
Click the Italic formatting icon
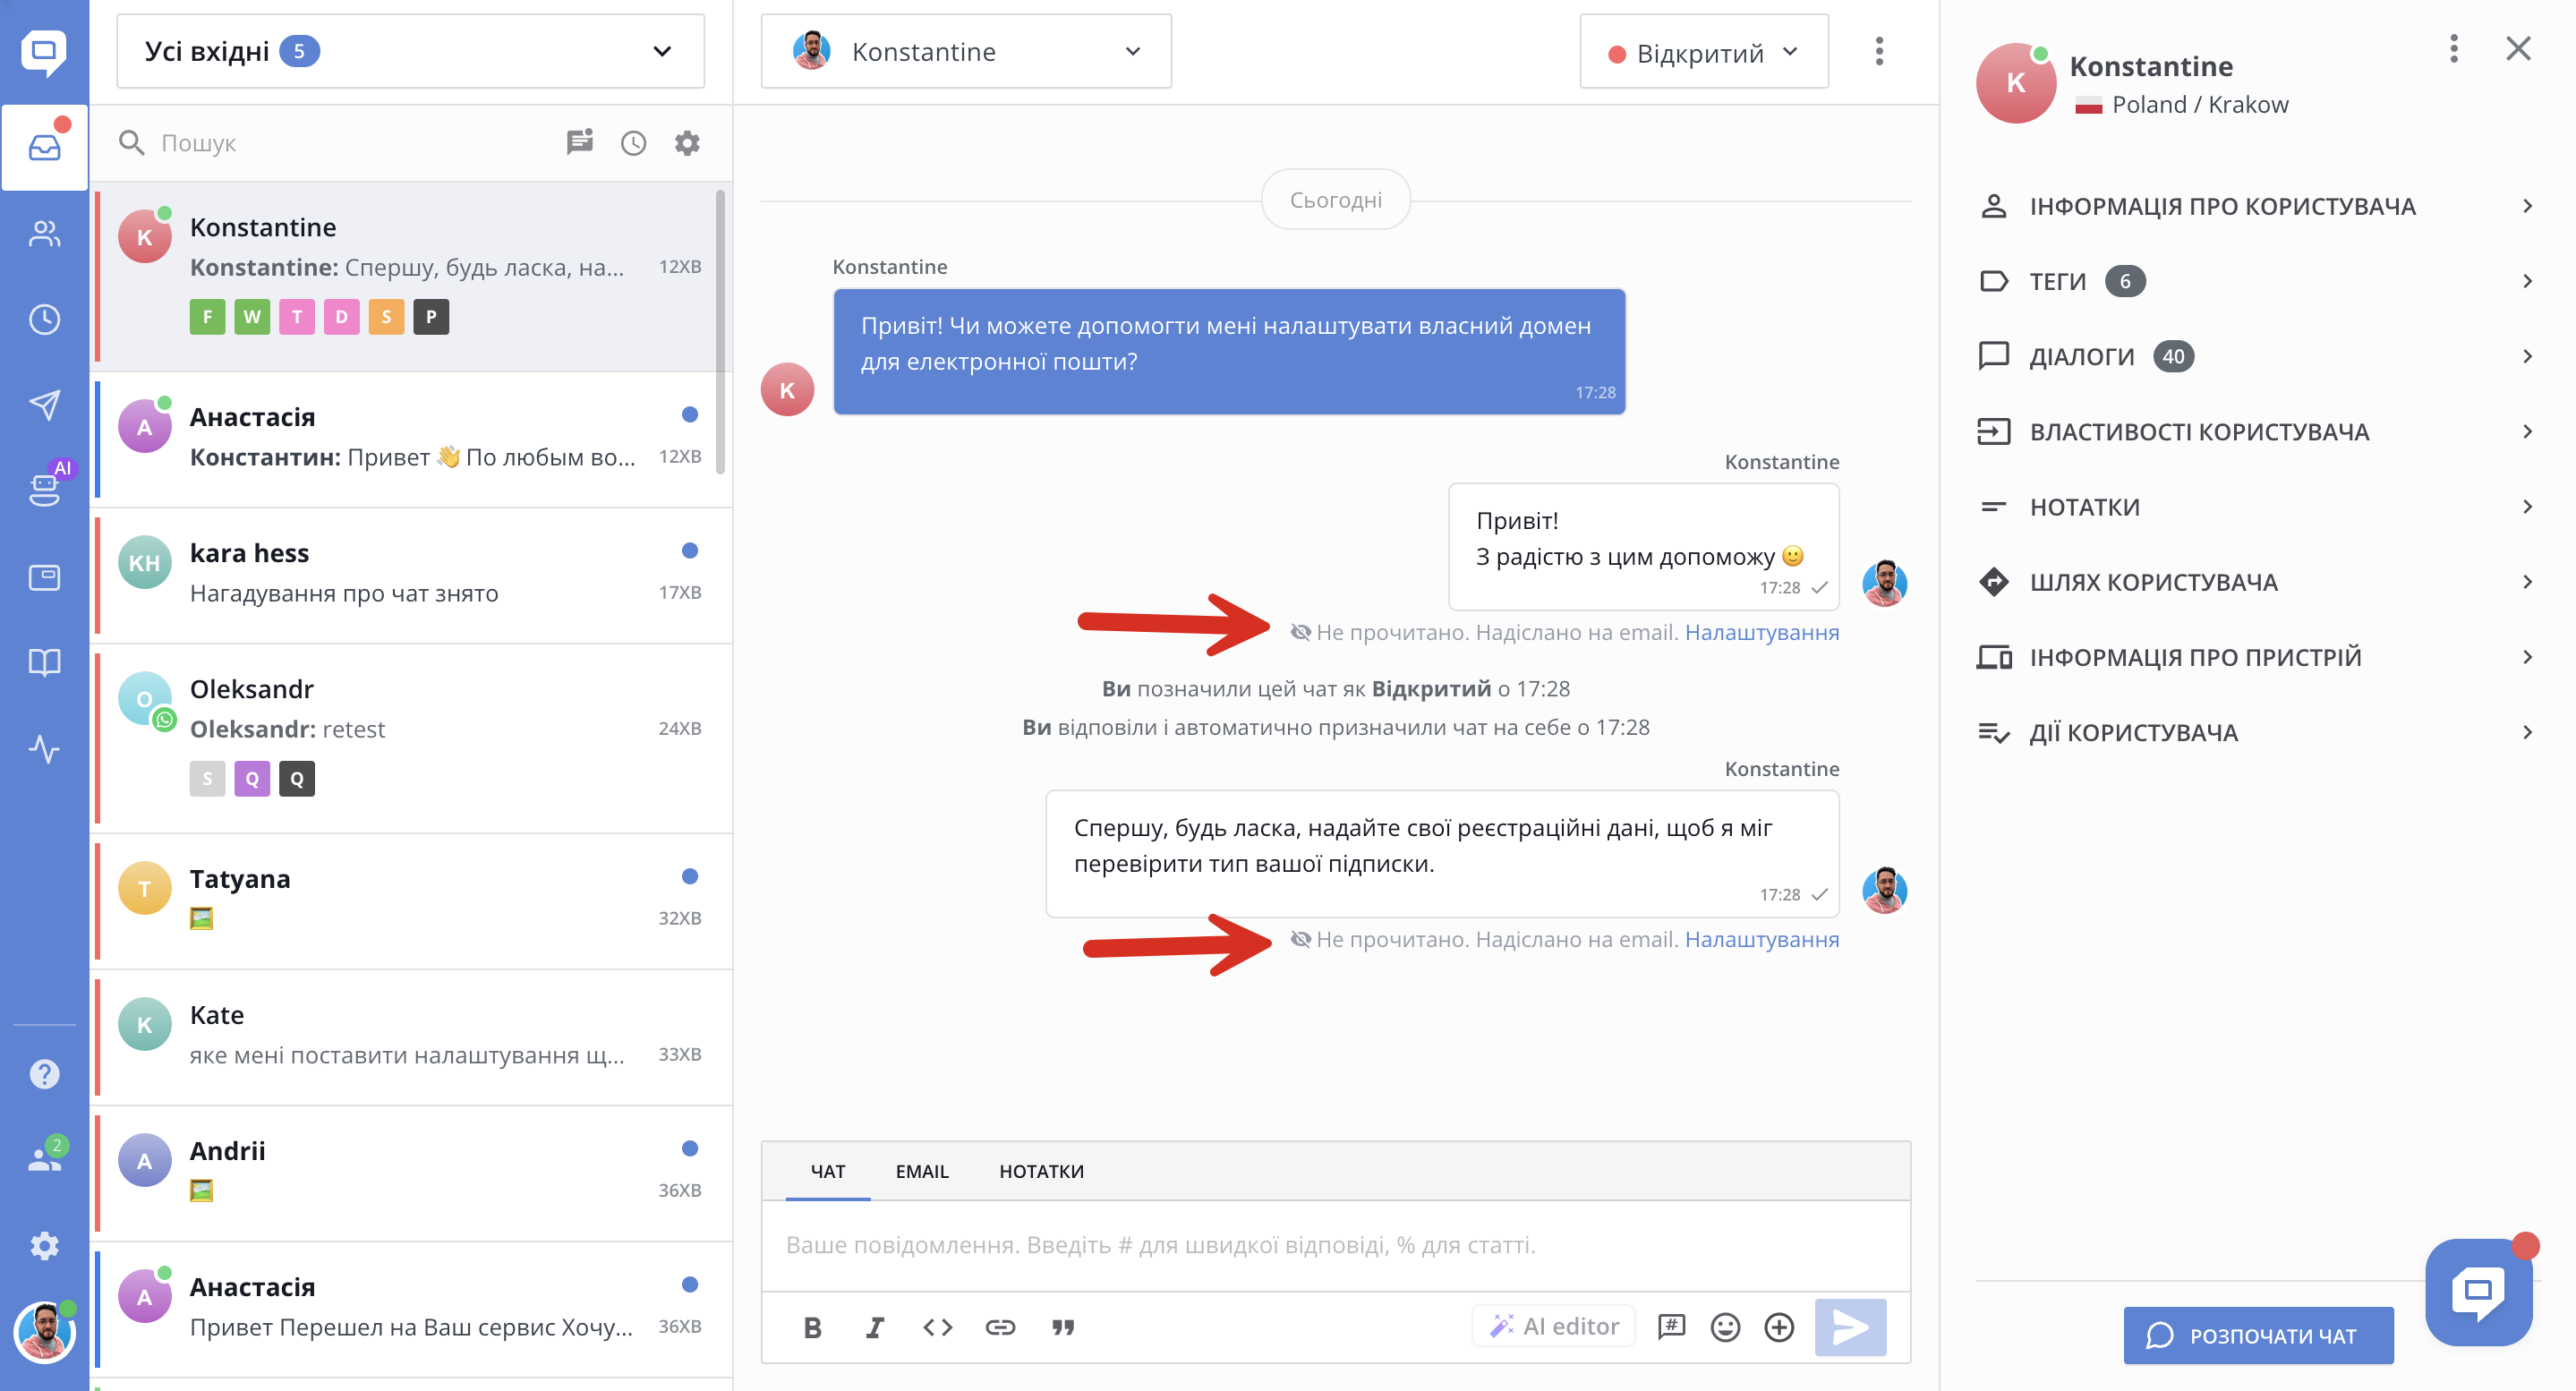pyautogui.click(x=874, y=1327)
